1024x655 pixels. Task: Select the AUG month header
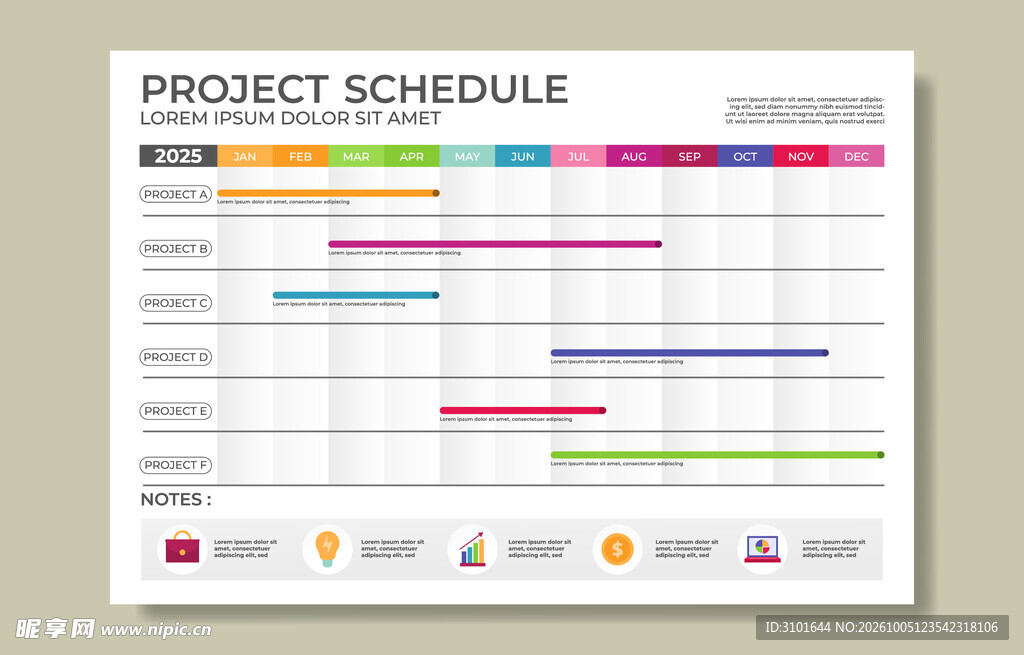[633, 156]
